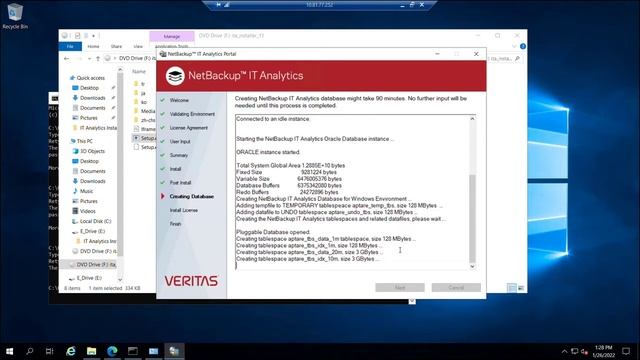Viewport: 640px width, 360px height.
Task: Select Desktop under Quick access
Action: tap(89, 88)
